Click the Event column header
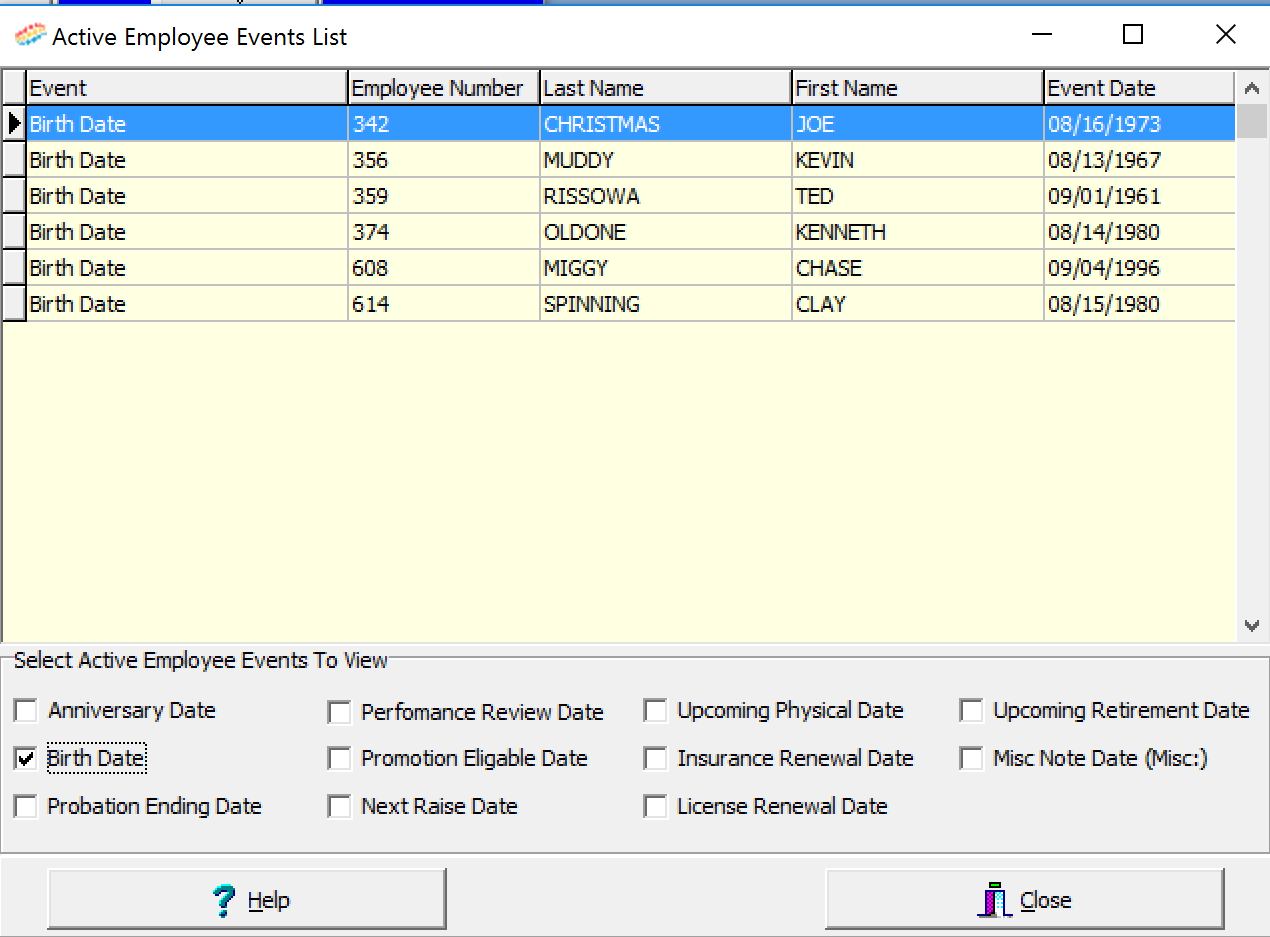 point(187,88)
